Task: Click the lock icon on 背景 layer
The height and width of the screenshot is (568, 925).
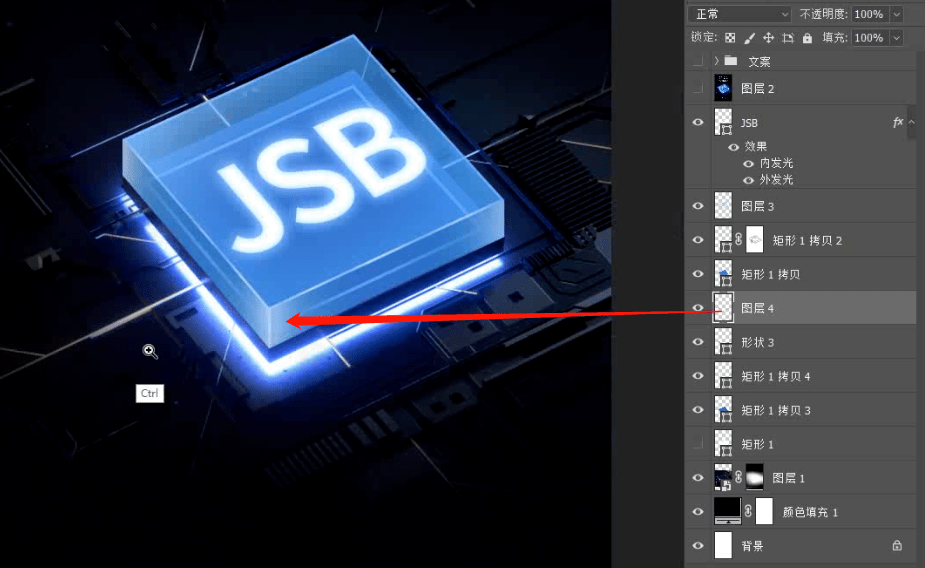Action: click(897, 546)
